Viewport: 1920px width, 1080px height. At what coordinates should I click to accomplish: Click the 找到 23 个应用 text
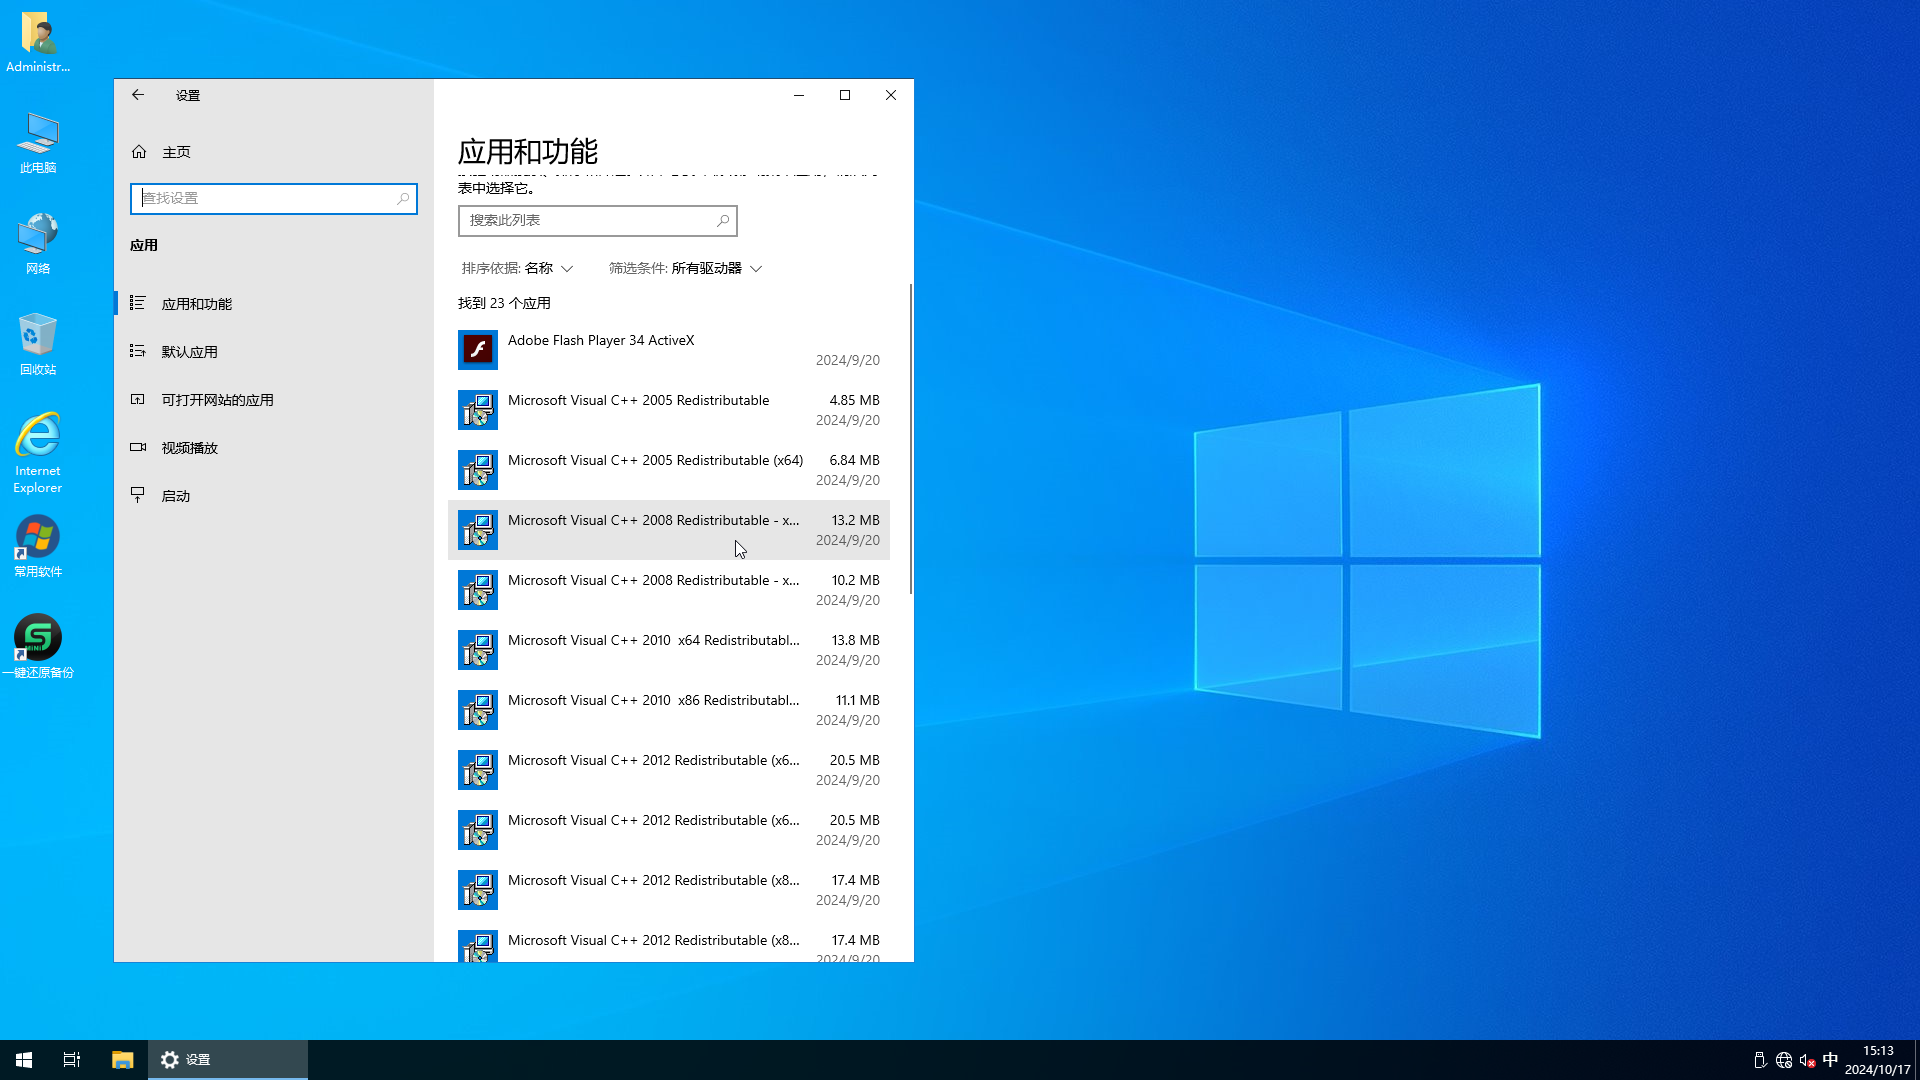click(x=504, y=303)
